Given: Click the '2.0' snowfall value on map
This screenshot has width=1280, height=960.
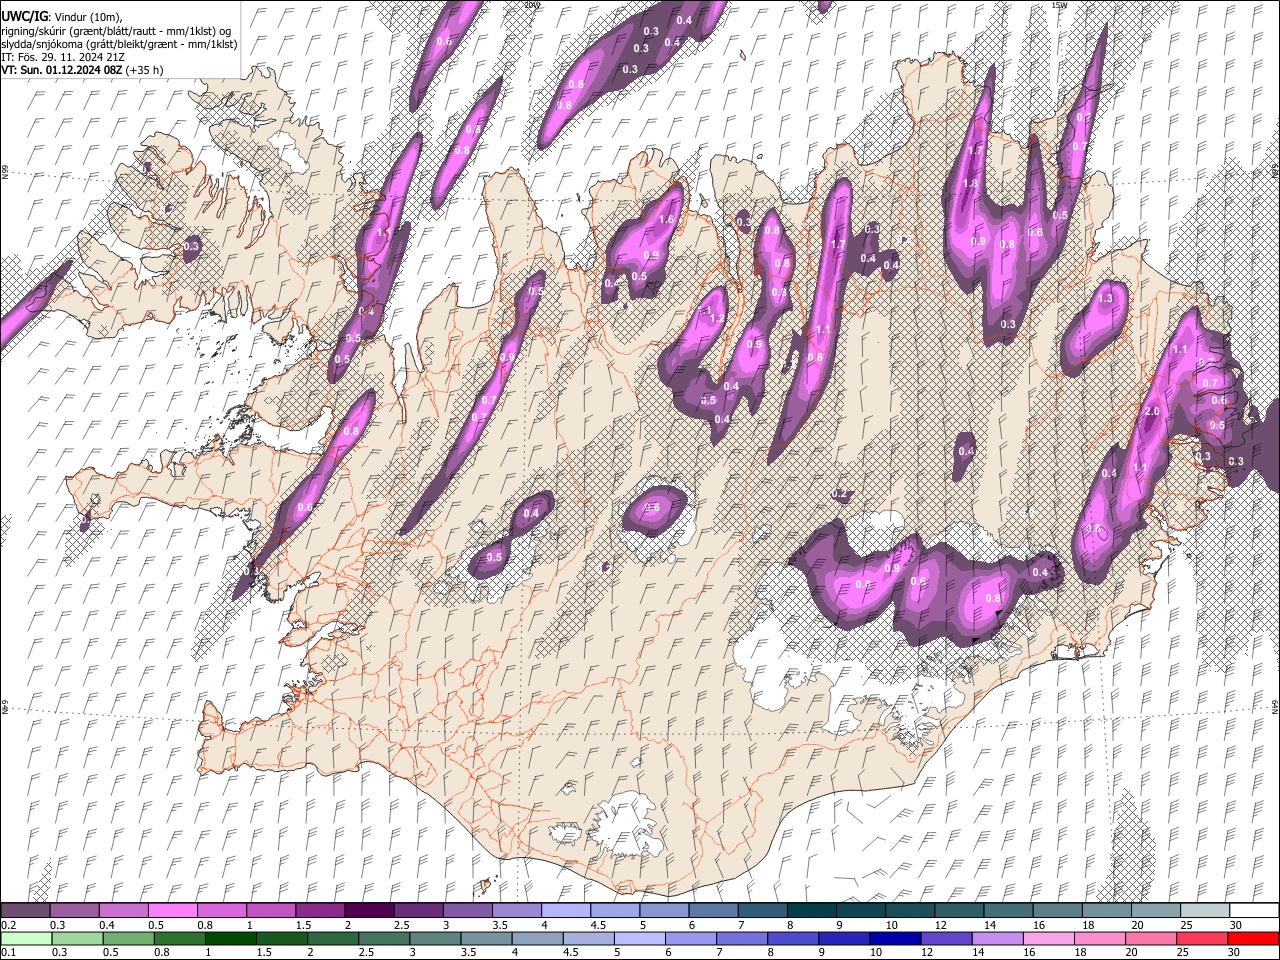Looking at the screenshot, I should click(1151, 412).
